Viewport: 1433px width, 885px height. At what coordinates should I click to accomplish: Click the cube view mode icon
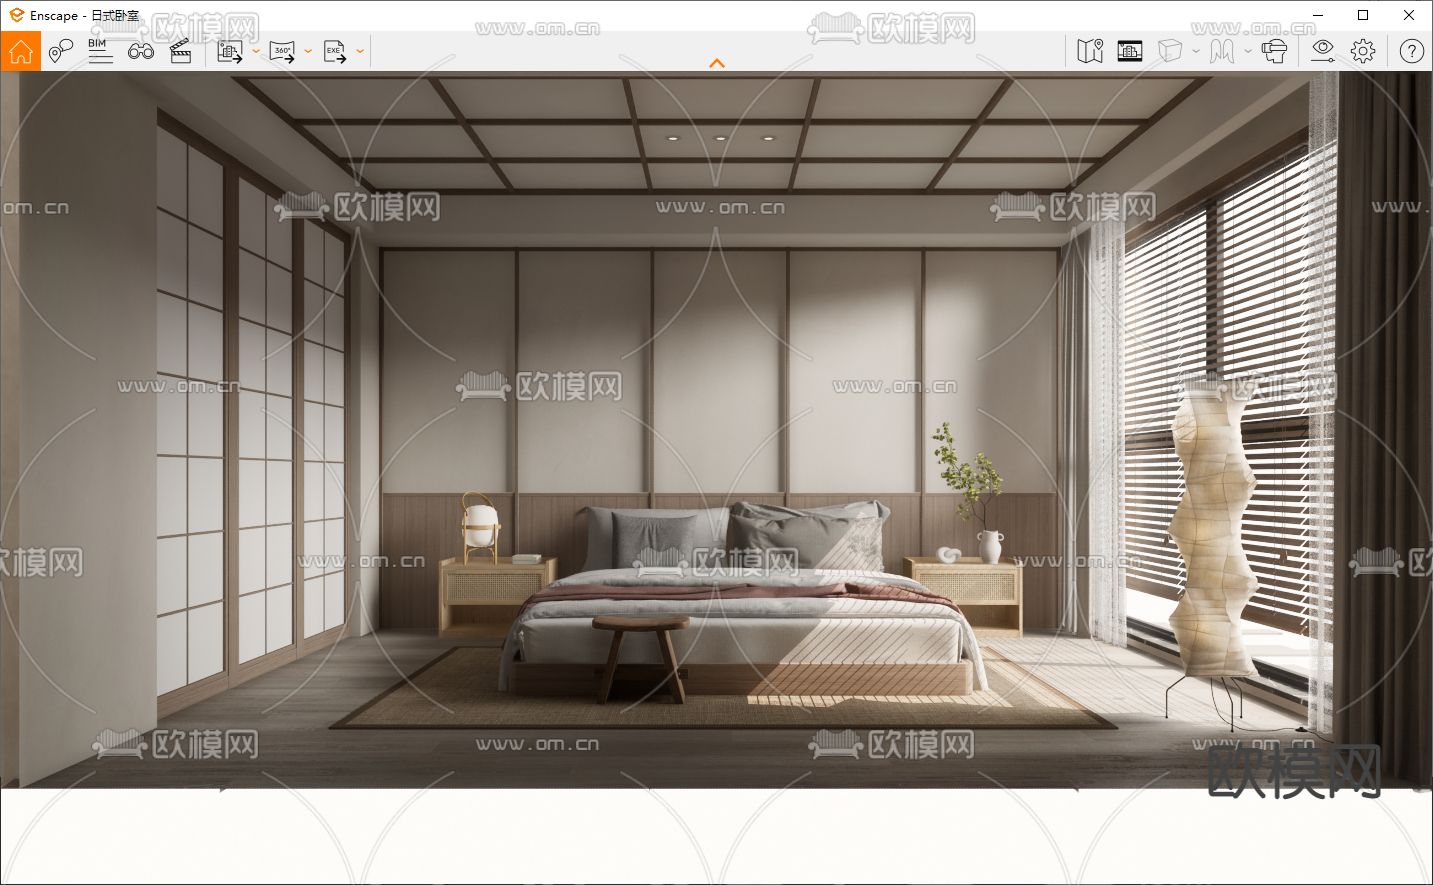[x=1170, y=51]
